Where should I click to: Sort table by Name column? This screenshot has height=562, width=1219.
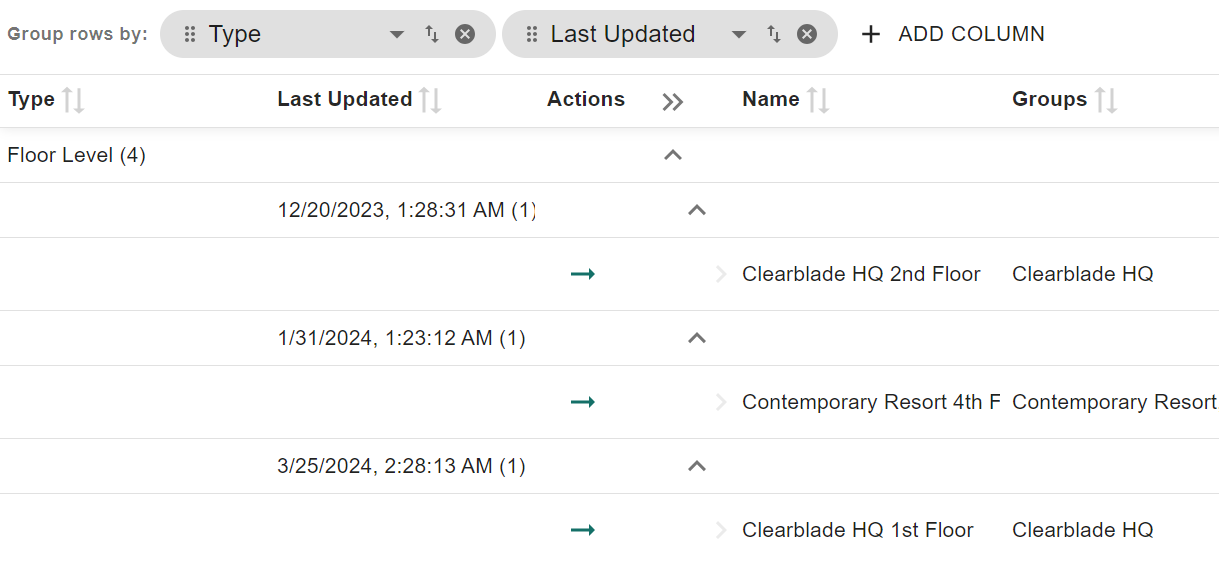click(818, 100)
